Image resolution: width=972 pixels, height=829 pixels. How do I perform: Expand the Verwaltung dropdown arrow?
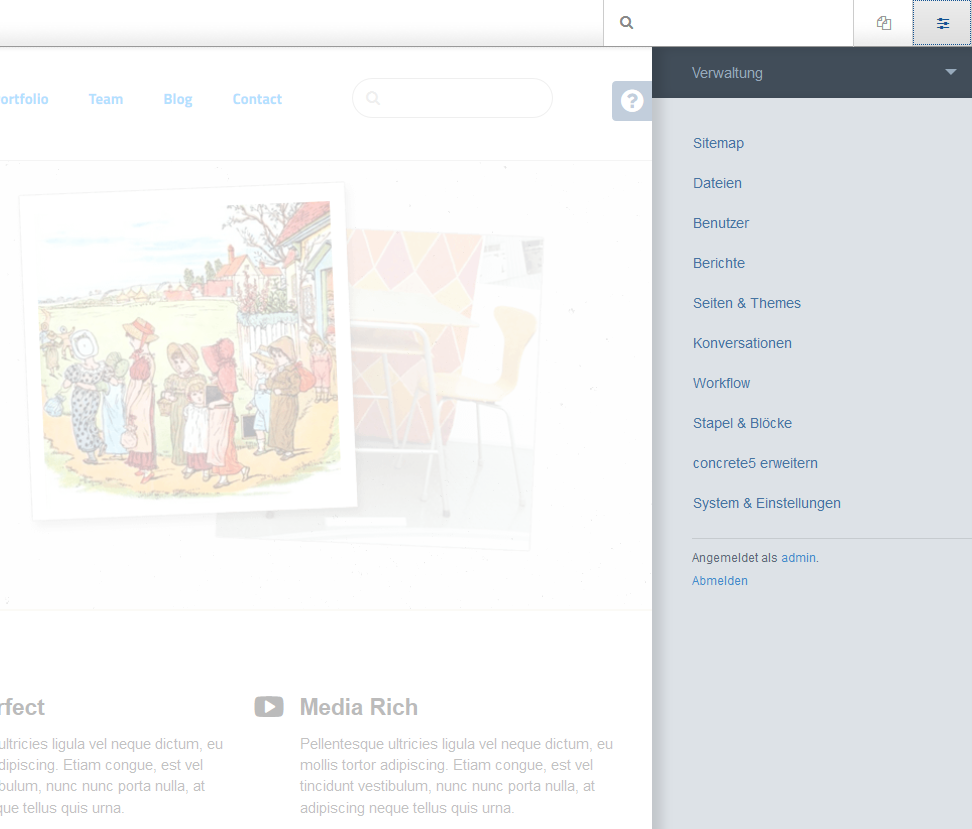(950, 72)
